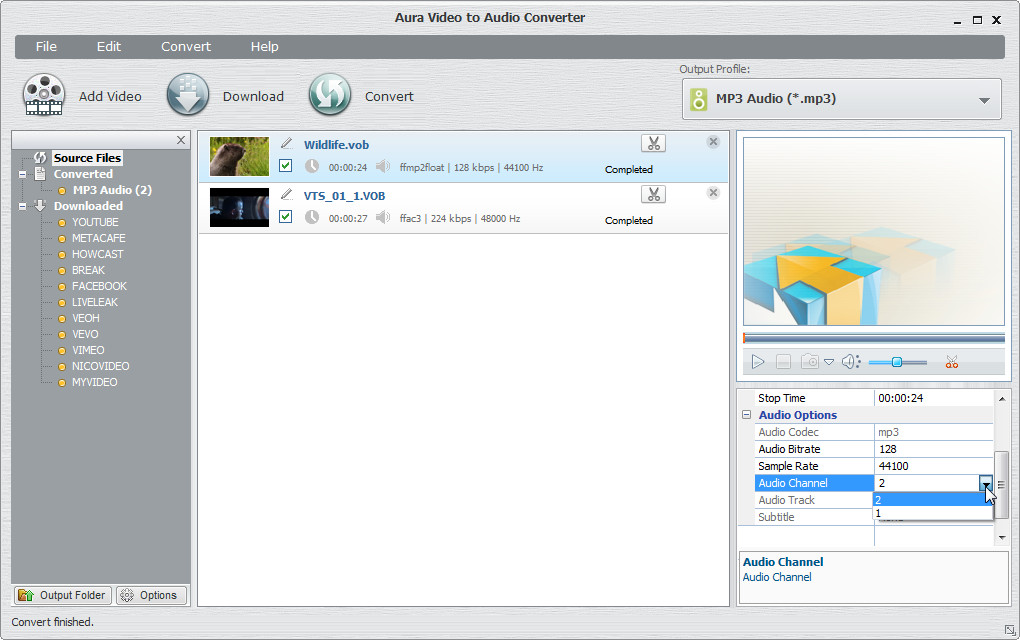Remove VTS_01_1.VOB with its X icon

click(x=713, y=193)
